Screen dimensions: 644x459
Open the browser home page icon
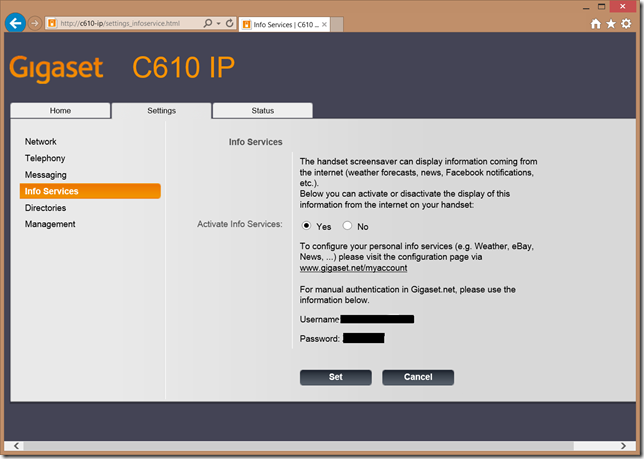(x=596, y=24)
